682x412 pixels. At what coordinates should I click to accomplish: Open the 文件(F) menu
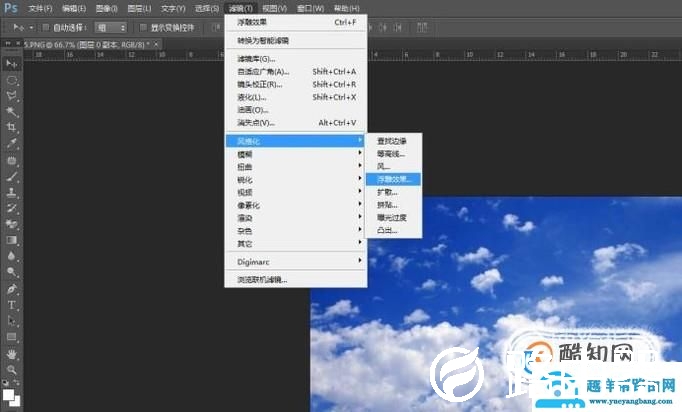coord(40,8)
